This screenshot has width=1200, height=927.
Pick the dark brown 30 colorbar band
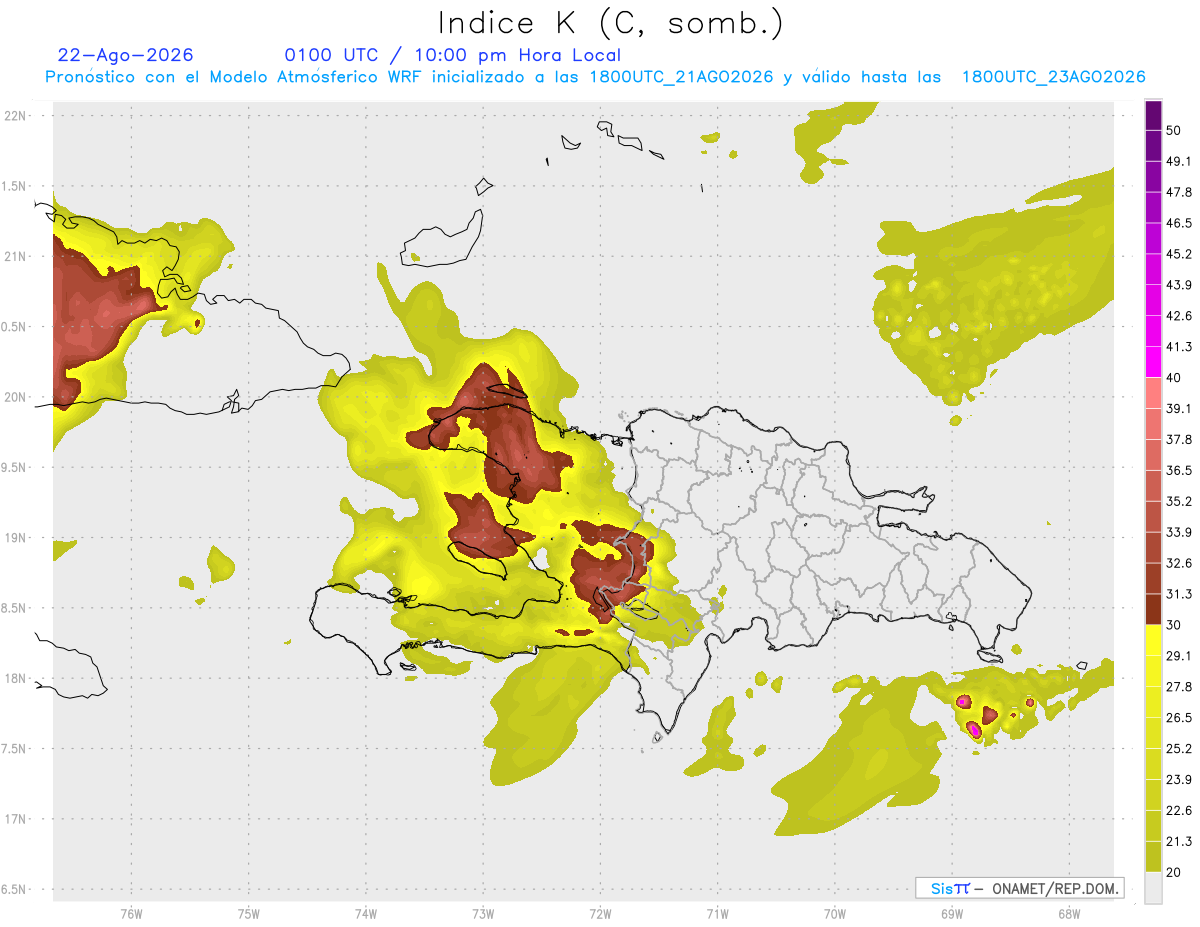(1153, 608)
